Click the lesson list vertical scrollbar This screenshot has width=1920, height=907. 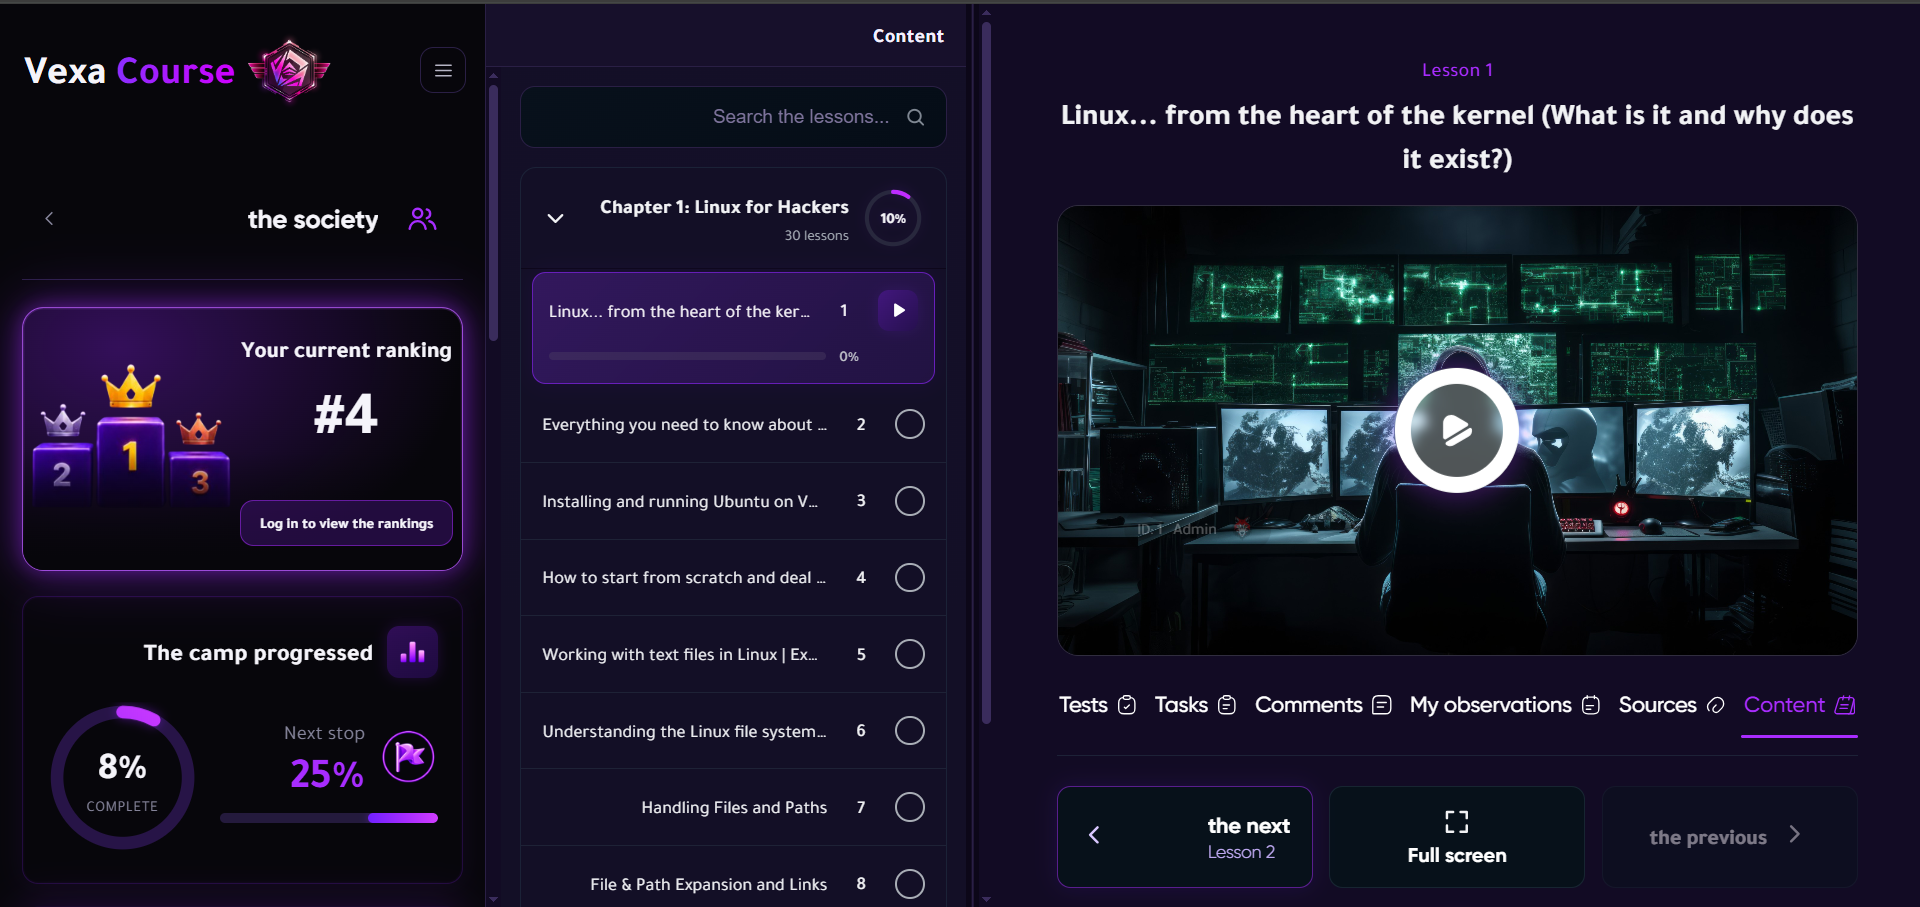pos(493,213)
